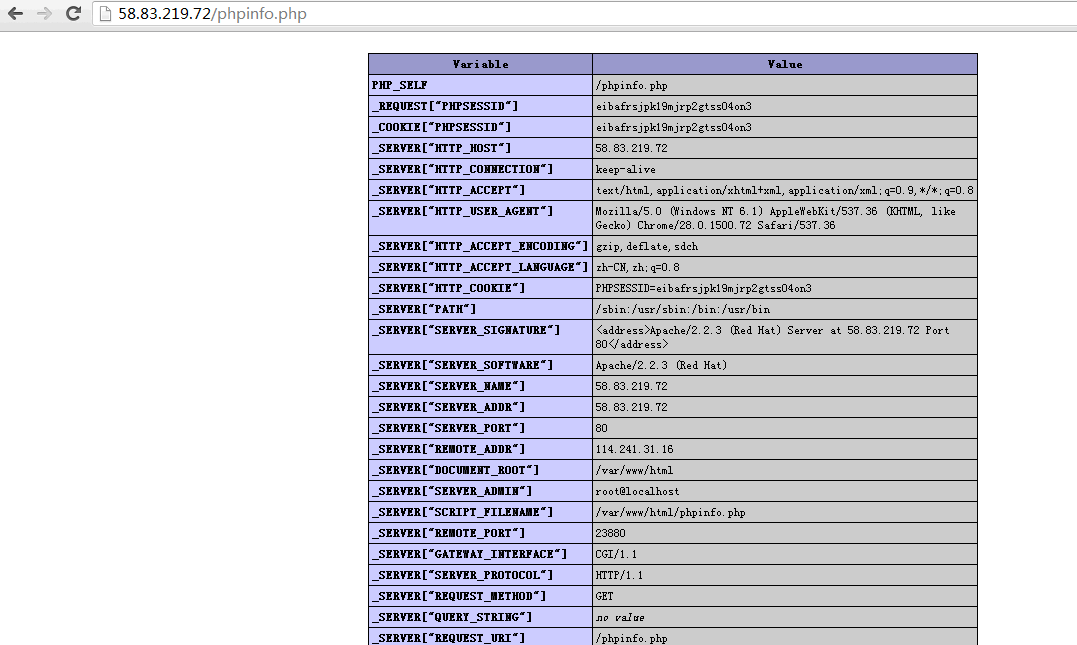Image resolution: width=1077 pixels, height=645 pixels.
Task: Click the _SERVER["HTTP_CONNECTION"] cell
Action: point(480,169)
